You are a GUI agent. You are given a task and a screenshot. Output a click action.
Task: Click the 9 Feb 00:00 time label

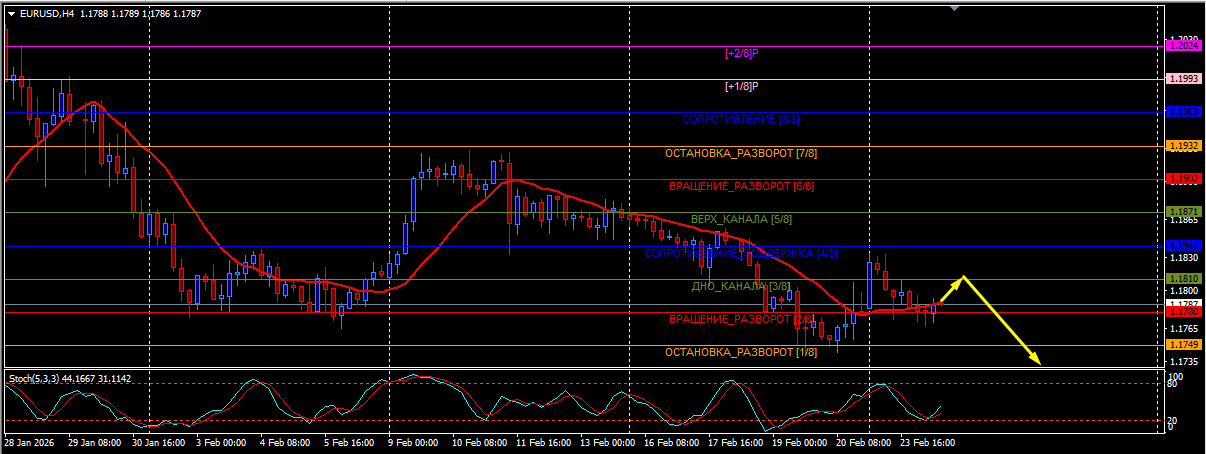point(413,441)
